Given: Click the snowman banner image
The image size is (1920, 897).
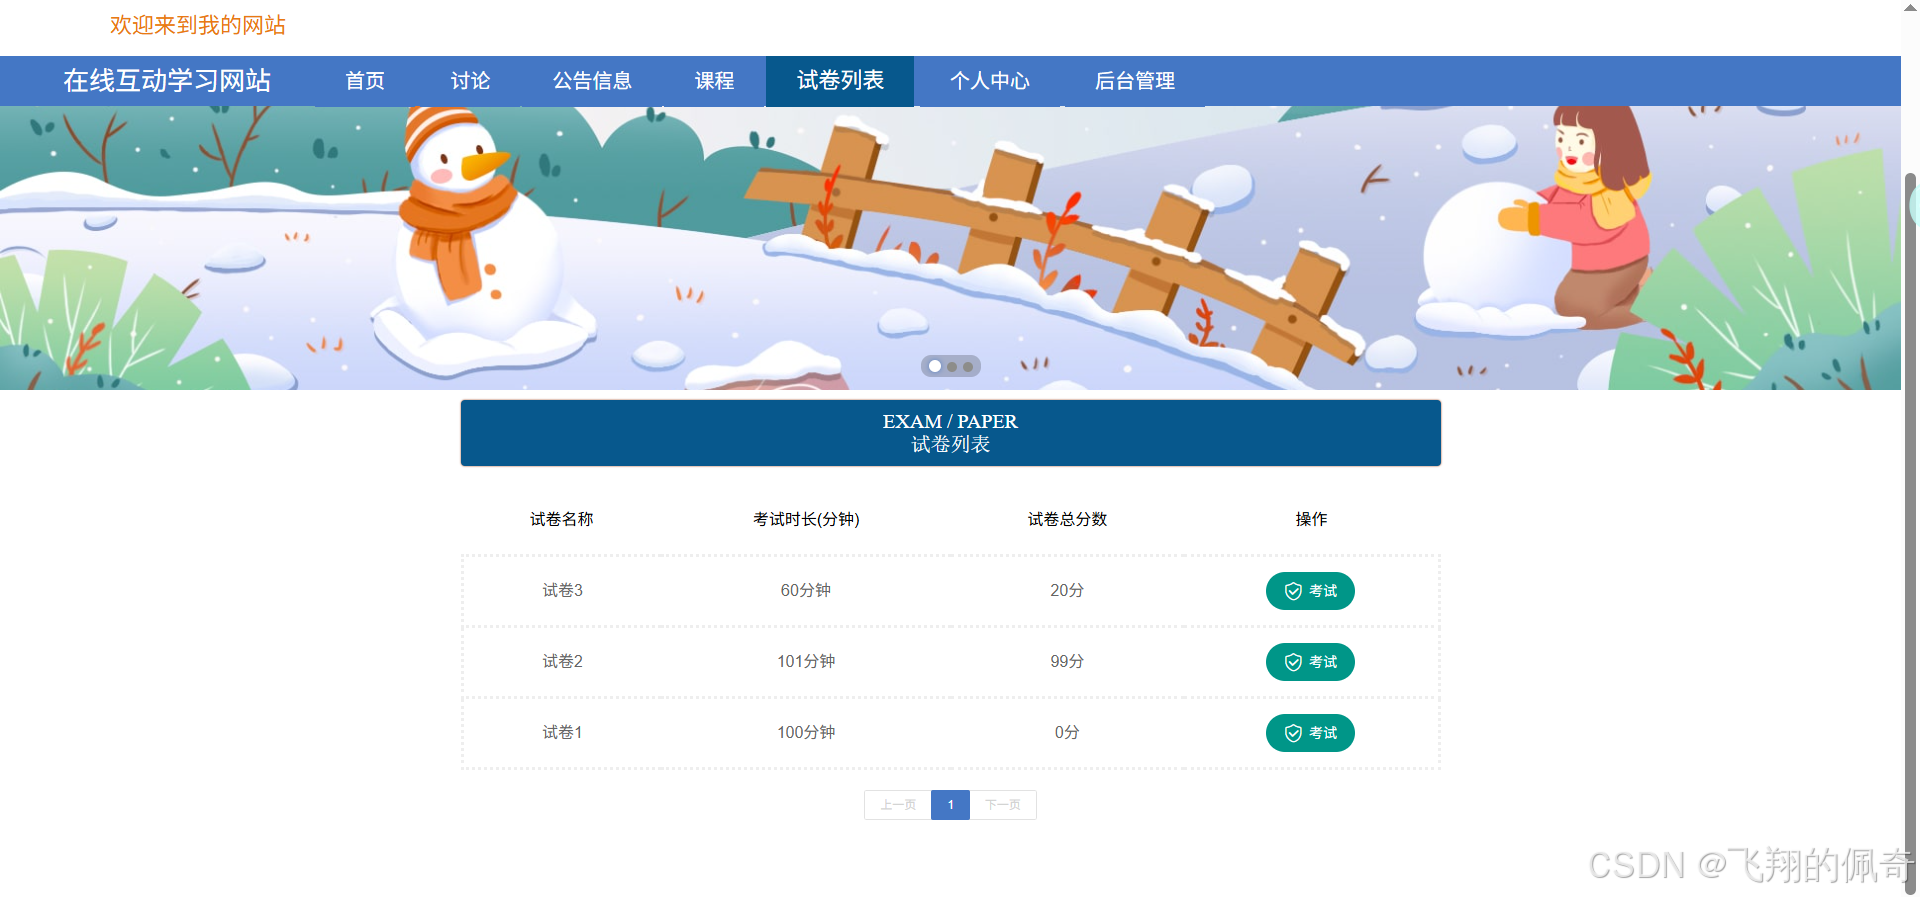Looking at the screenshot, I should tap(950, 248).
